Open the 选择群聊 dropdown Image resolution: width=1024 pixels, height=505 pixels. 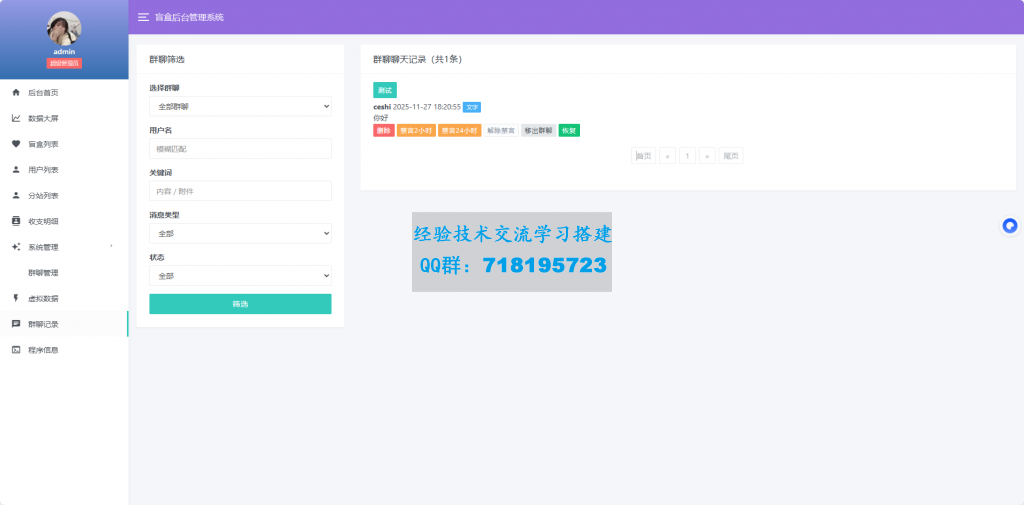click(240, 106)
